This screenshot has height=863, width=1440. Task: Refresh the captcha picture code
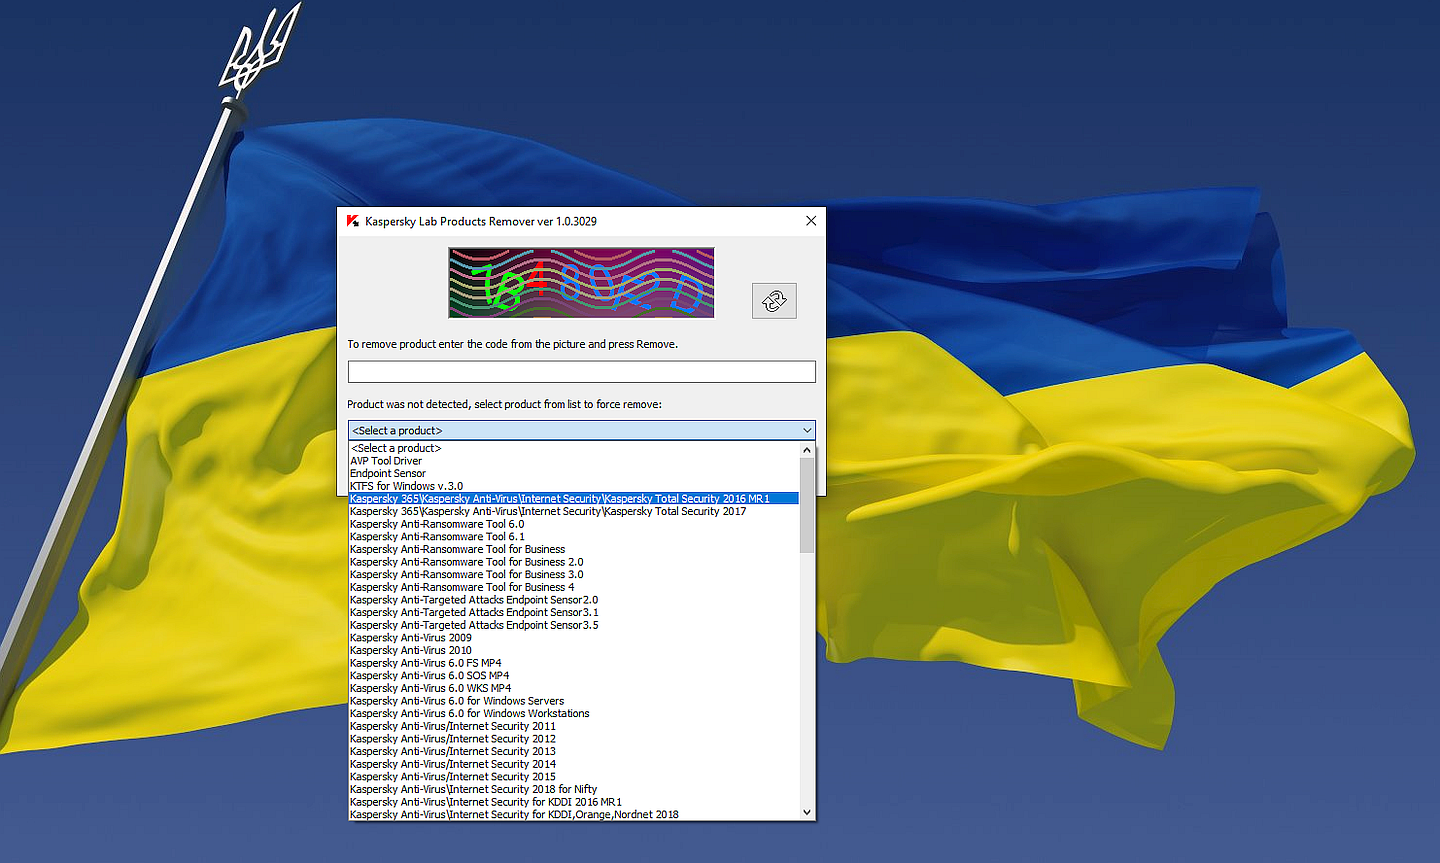pos(774,301)
